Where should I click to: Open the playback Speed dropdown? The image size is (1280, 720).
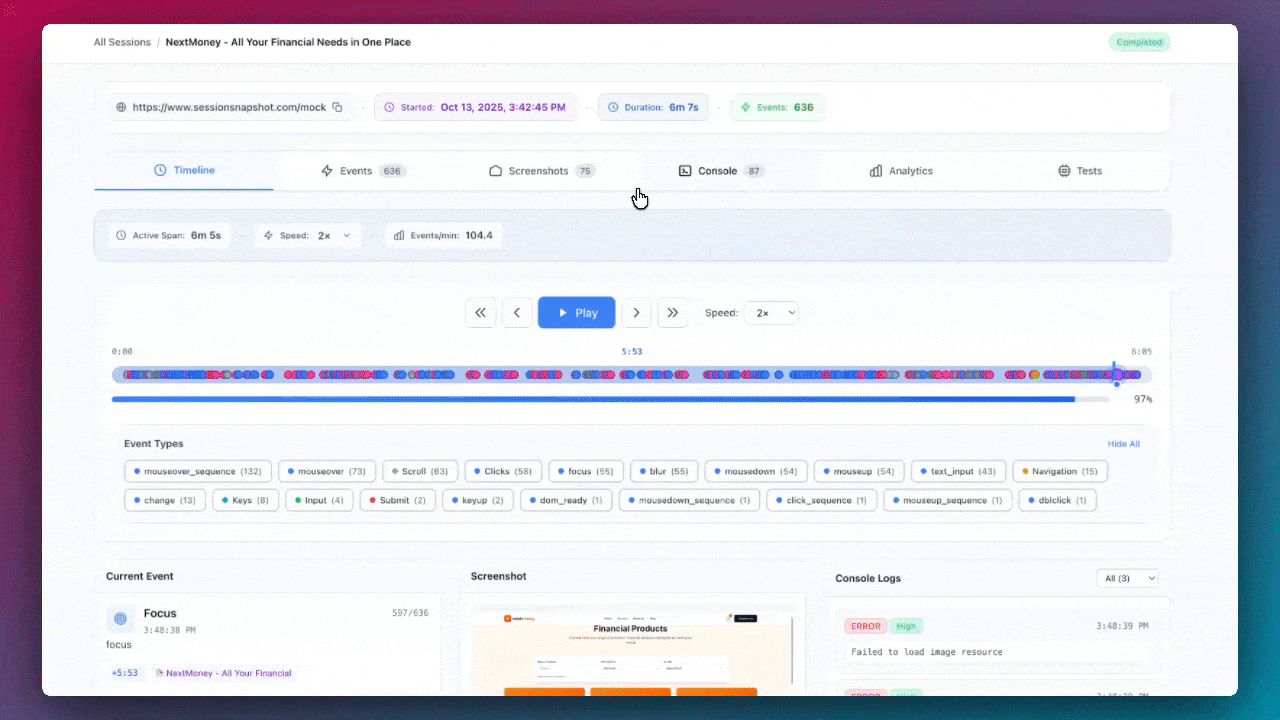[x=771, y=312]
